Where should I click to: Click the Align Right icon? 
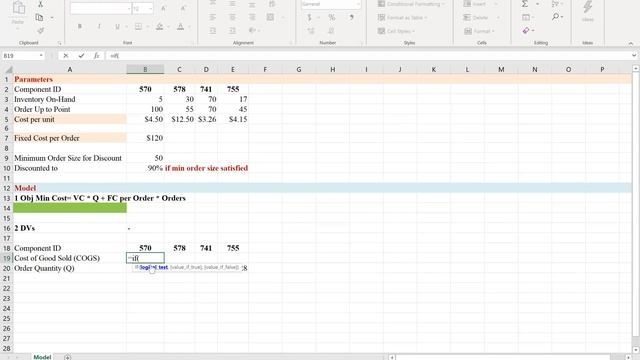(x=252, y=17)
